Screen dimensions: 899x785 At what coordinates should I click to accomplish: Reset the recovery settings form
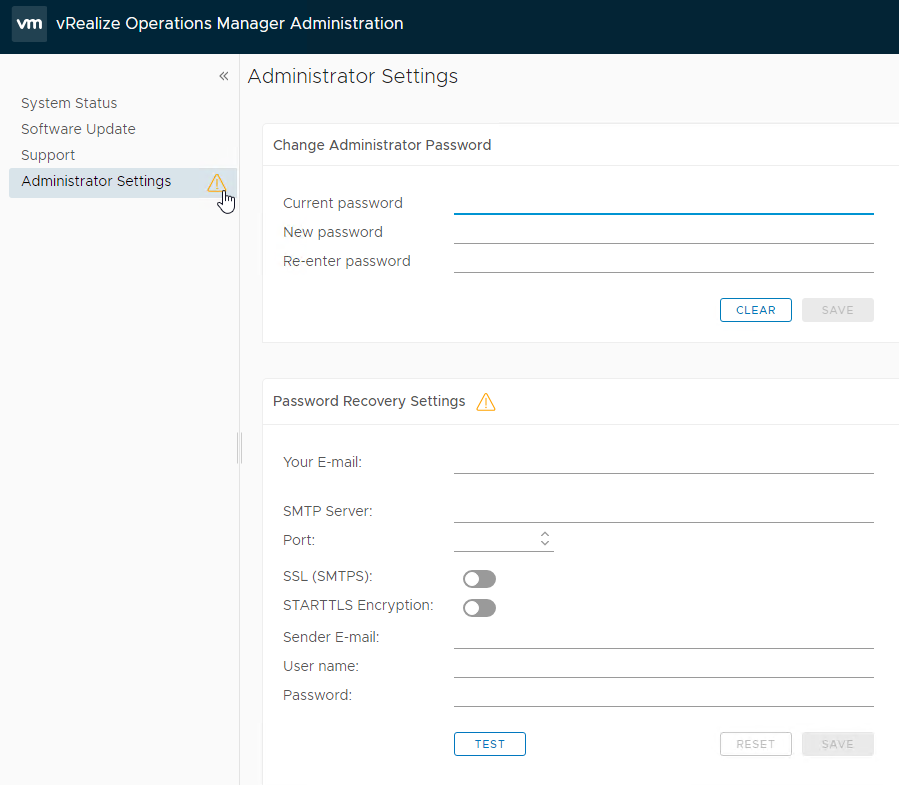click(x=756, y=744)
